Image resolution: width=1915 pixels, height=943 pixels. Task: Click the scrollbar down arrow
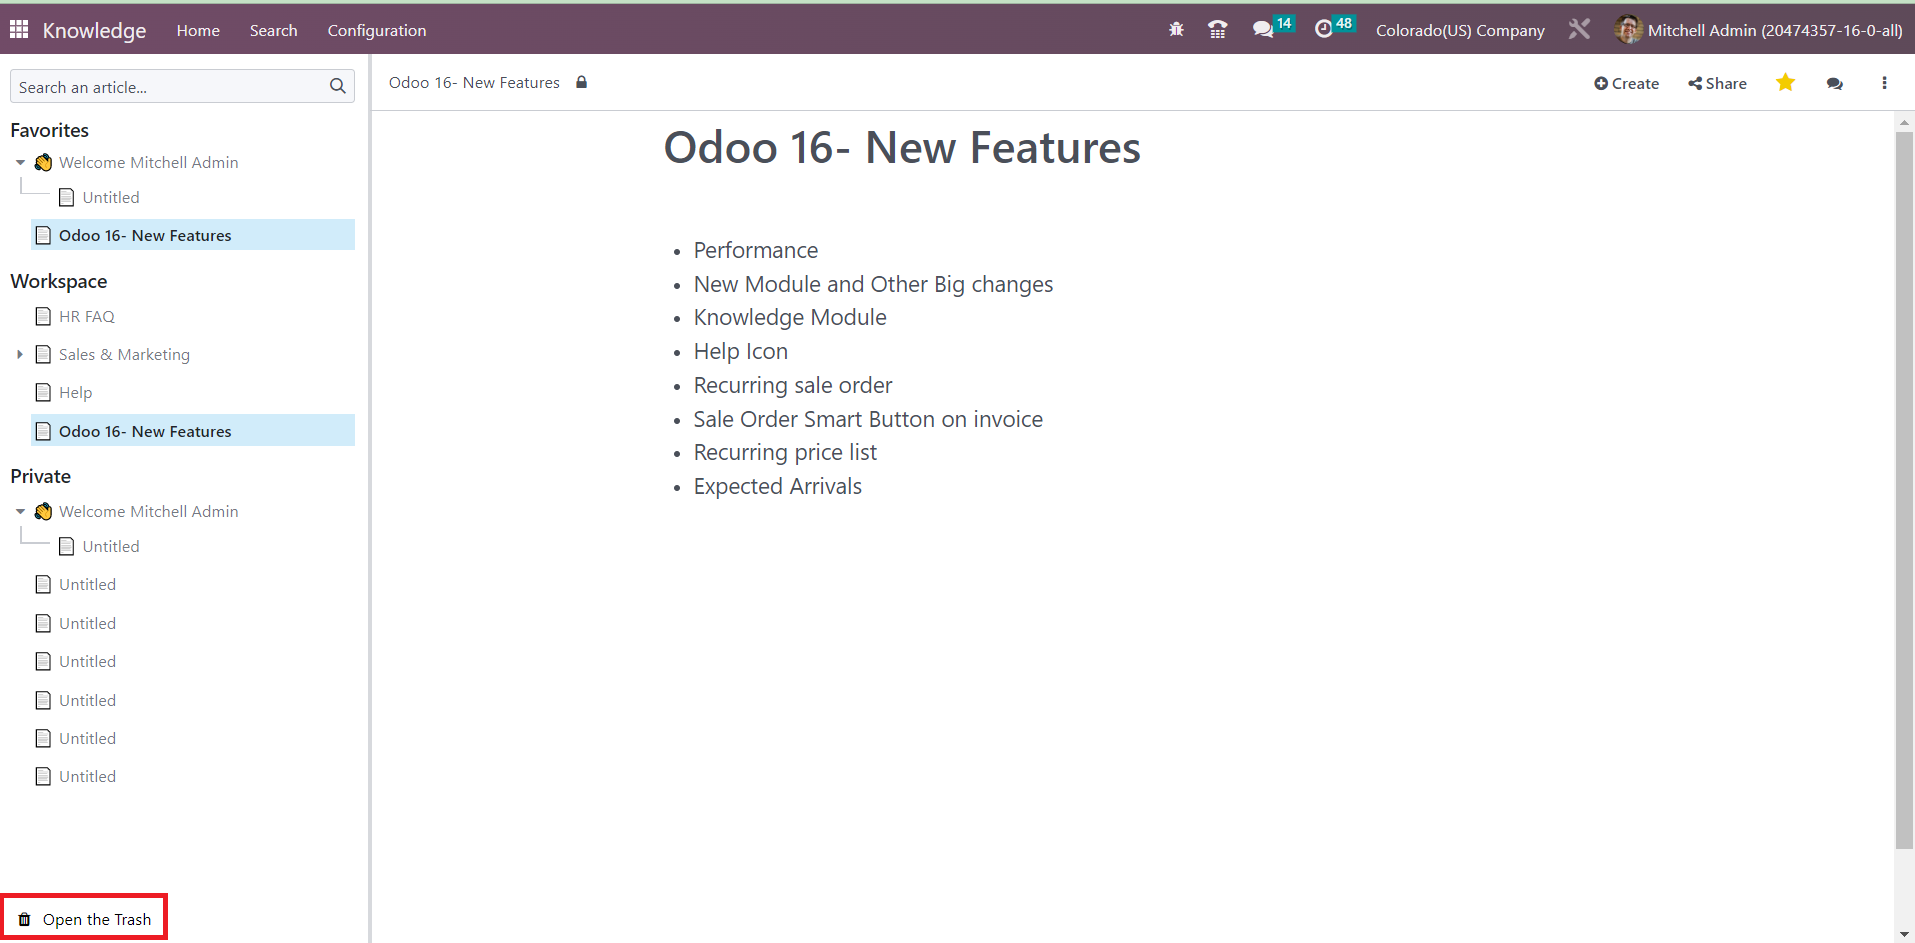click(x=1904, y=934)
